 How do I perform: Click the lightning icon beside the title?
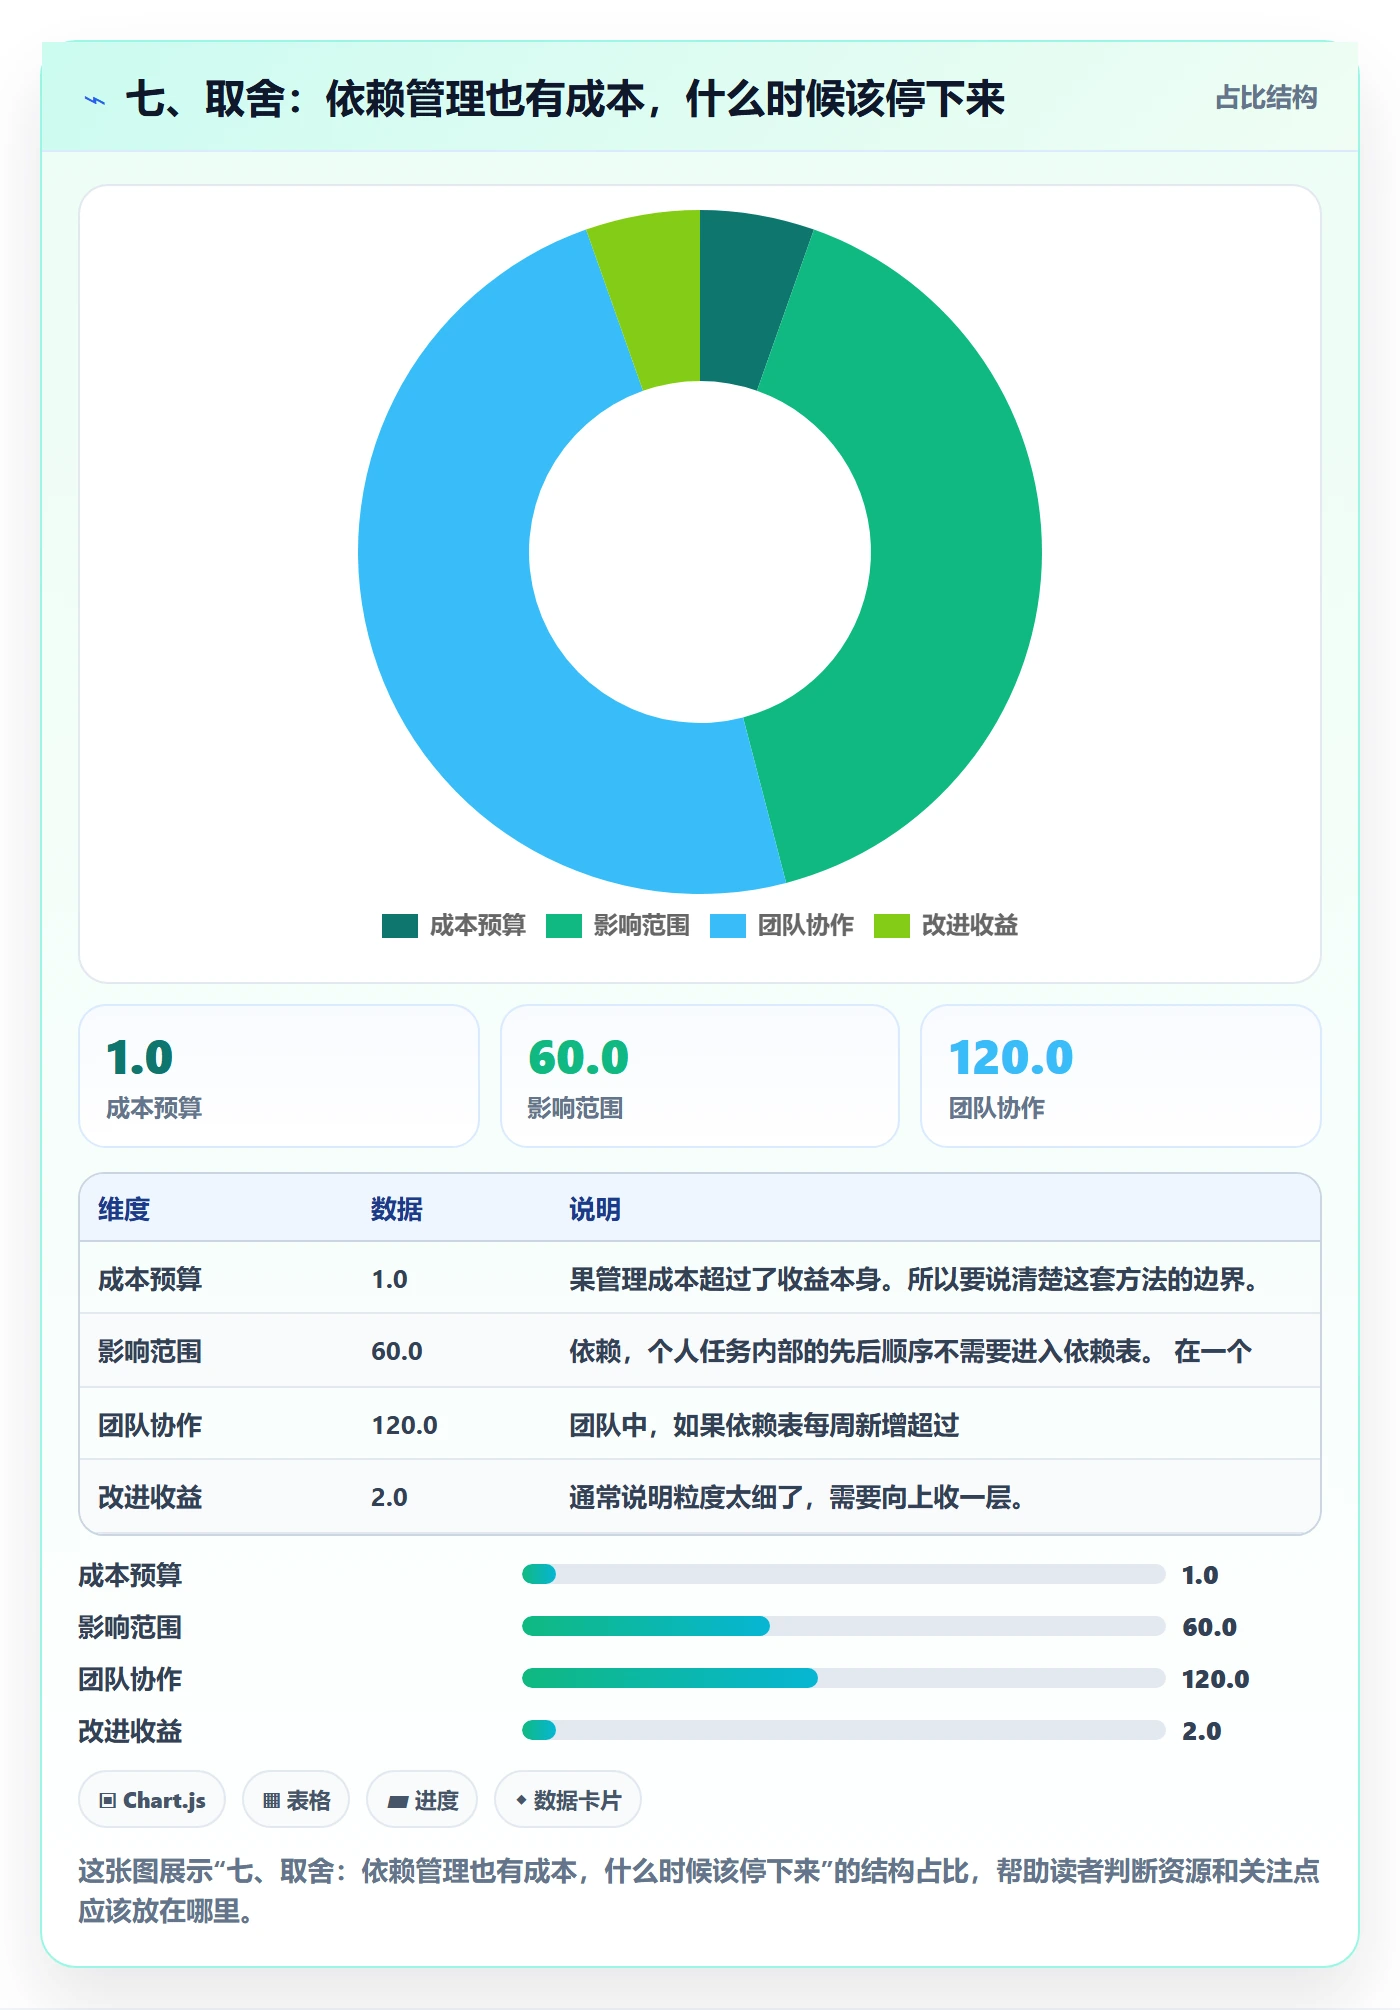coord(95,100)
